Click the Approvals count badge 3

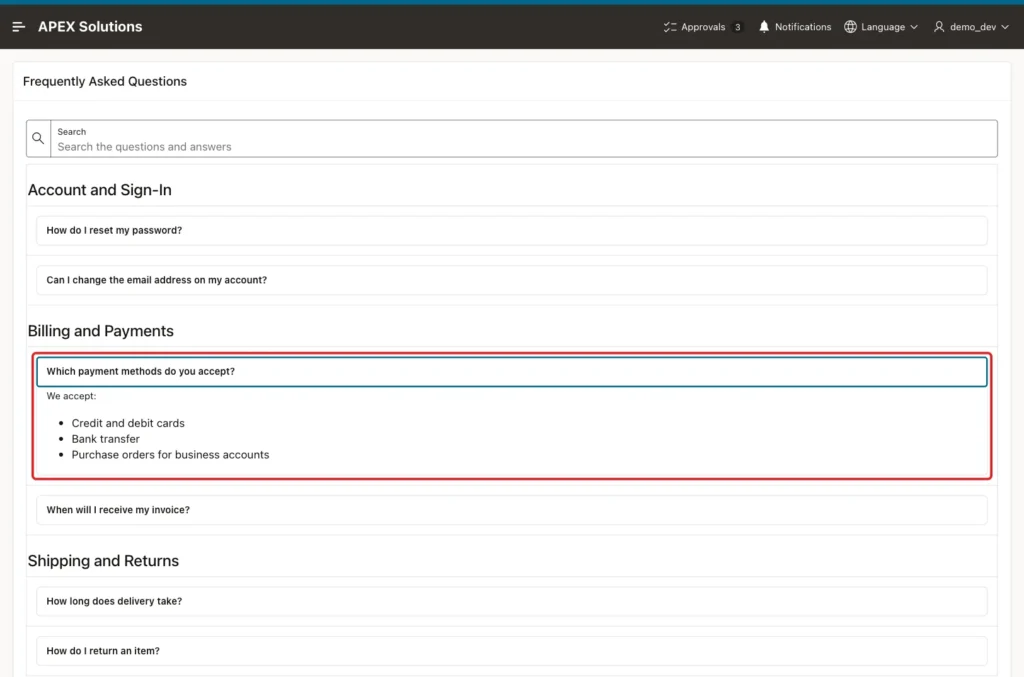pos(737,27)
